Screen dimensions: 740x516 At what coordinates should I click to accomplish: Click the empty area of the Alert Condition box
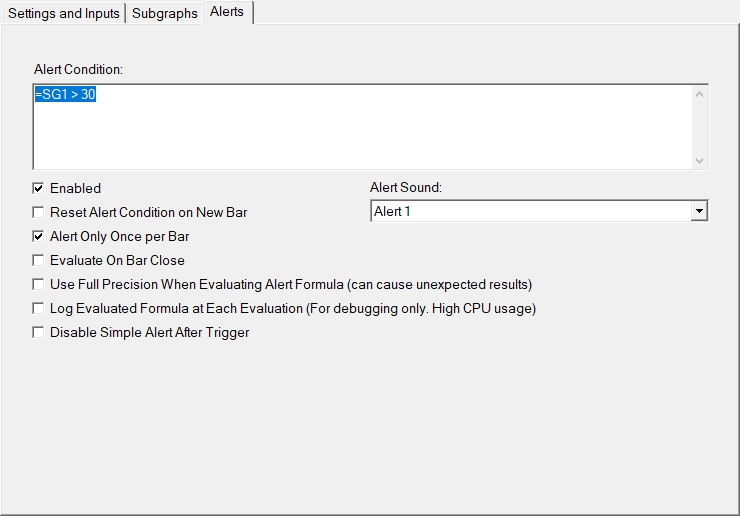(360, 135)
